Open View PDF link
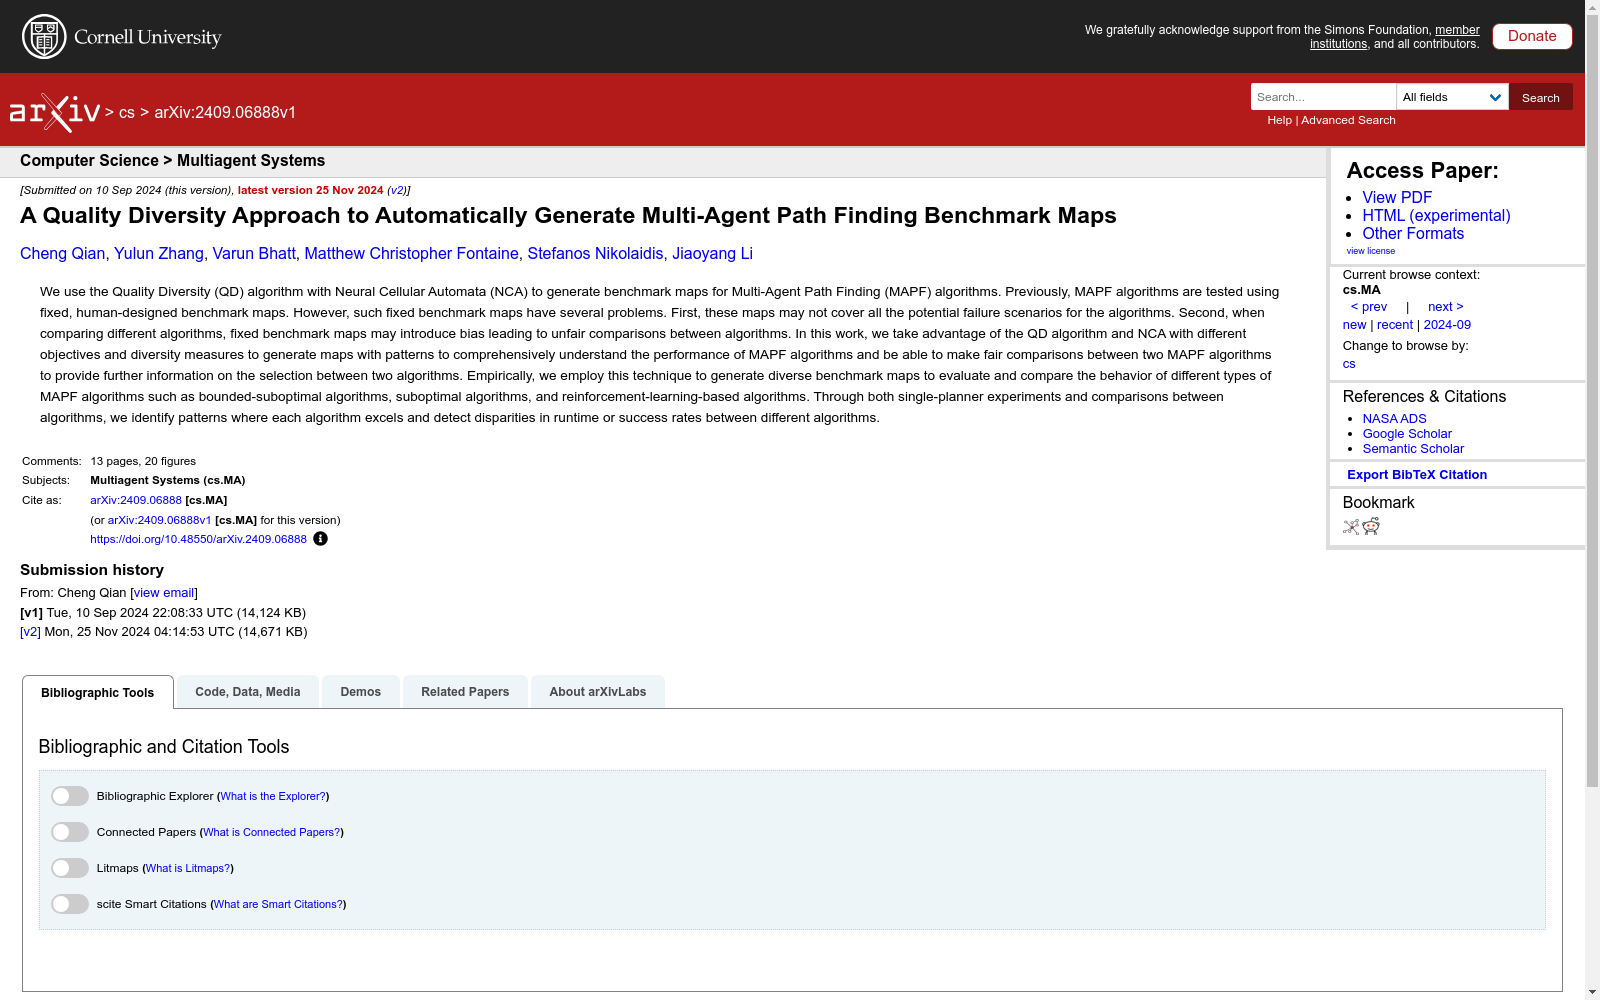 1397,198
